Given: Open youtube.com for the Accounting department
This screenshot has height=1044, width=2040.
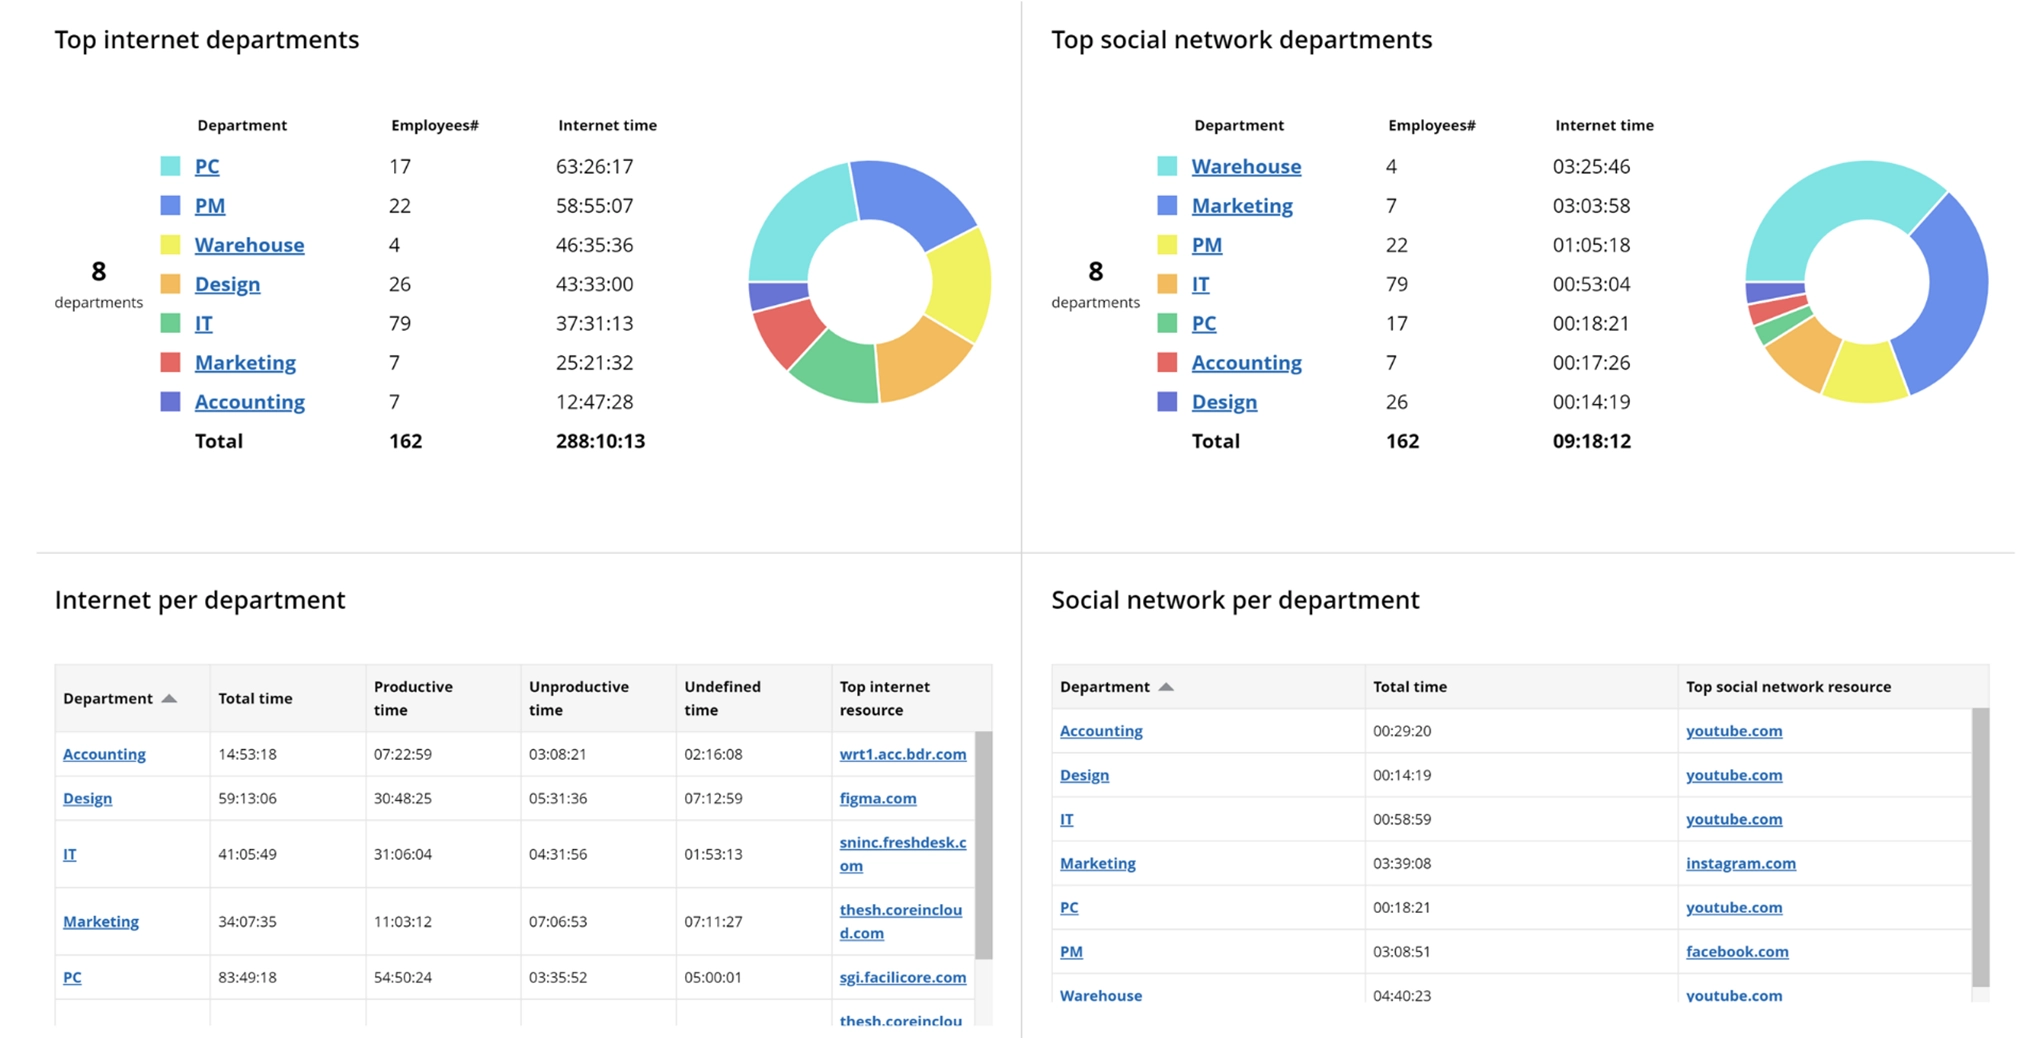Looking at the screenshot, I should tap(1734, 731).
